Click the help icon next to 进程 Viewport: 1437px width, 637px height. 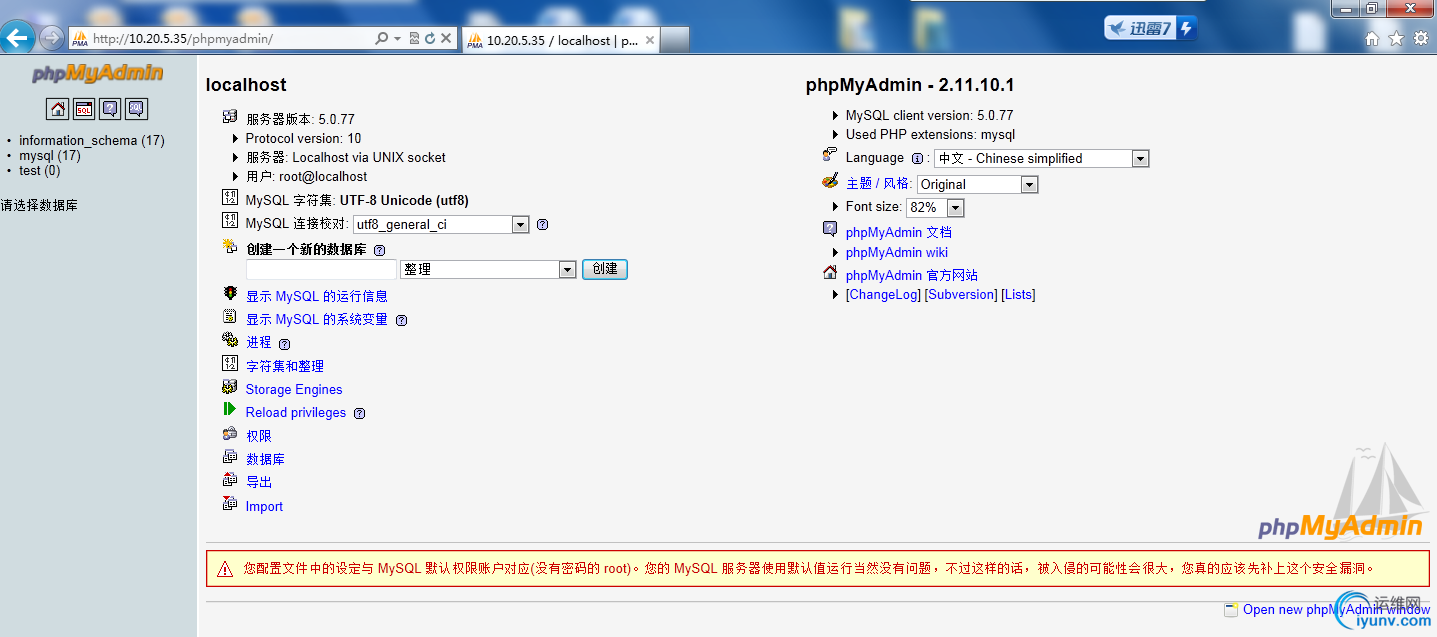tap(284, 344)
